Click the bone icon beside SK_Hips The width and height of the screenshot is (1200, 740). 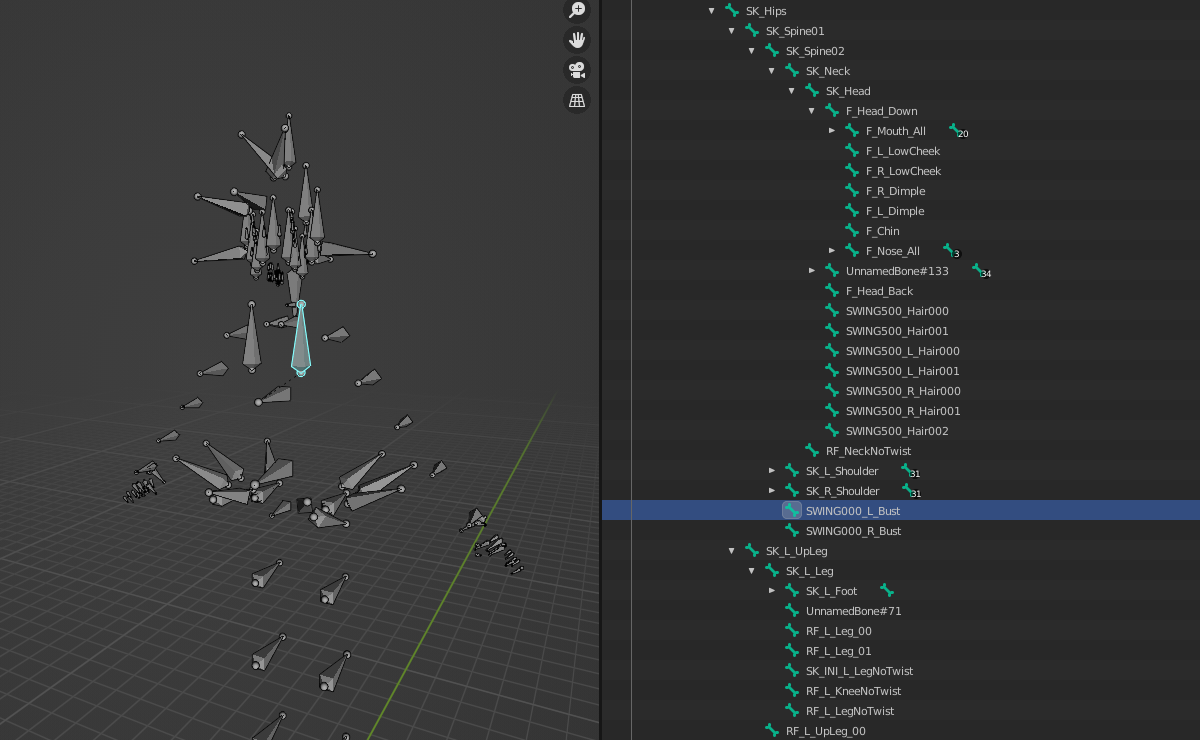(732, 10)
